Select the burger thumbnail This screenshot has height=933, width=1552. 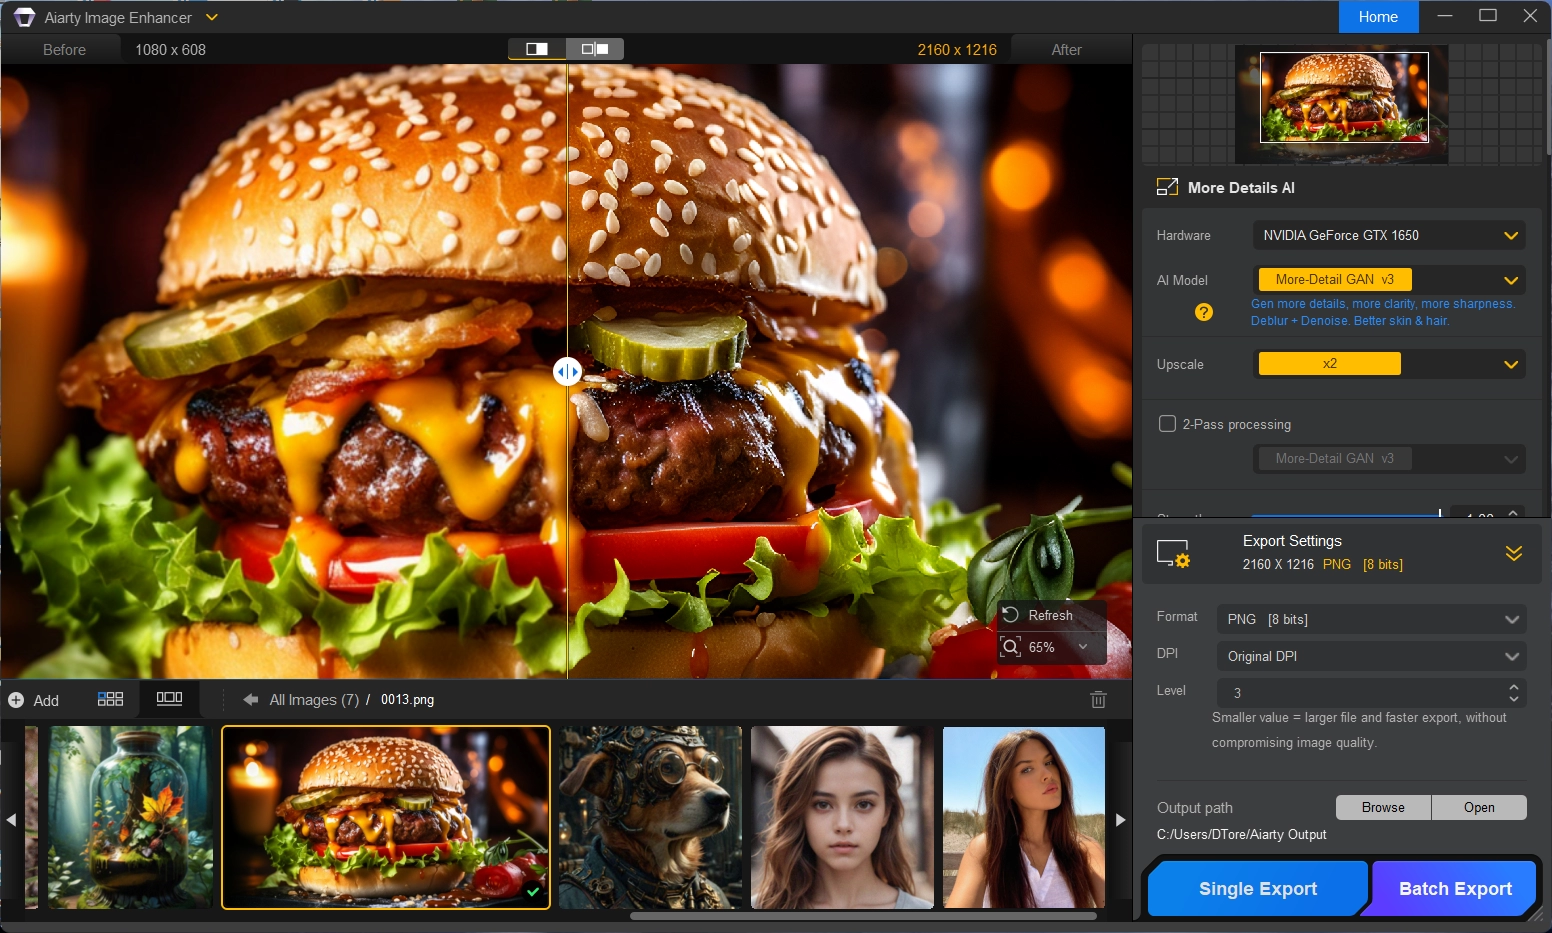386,817
